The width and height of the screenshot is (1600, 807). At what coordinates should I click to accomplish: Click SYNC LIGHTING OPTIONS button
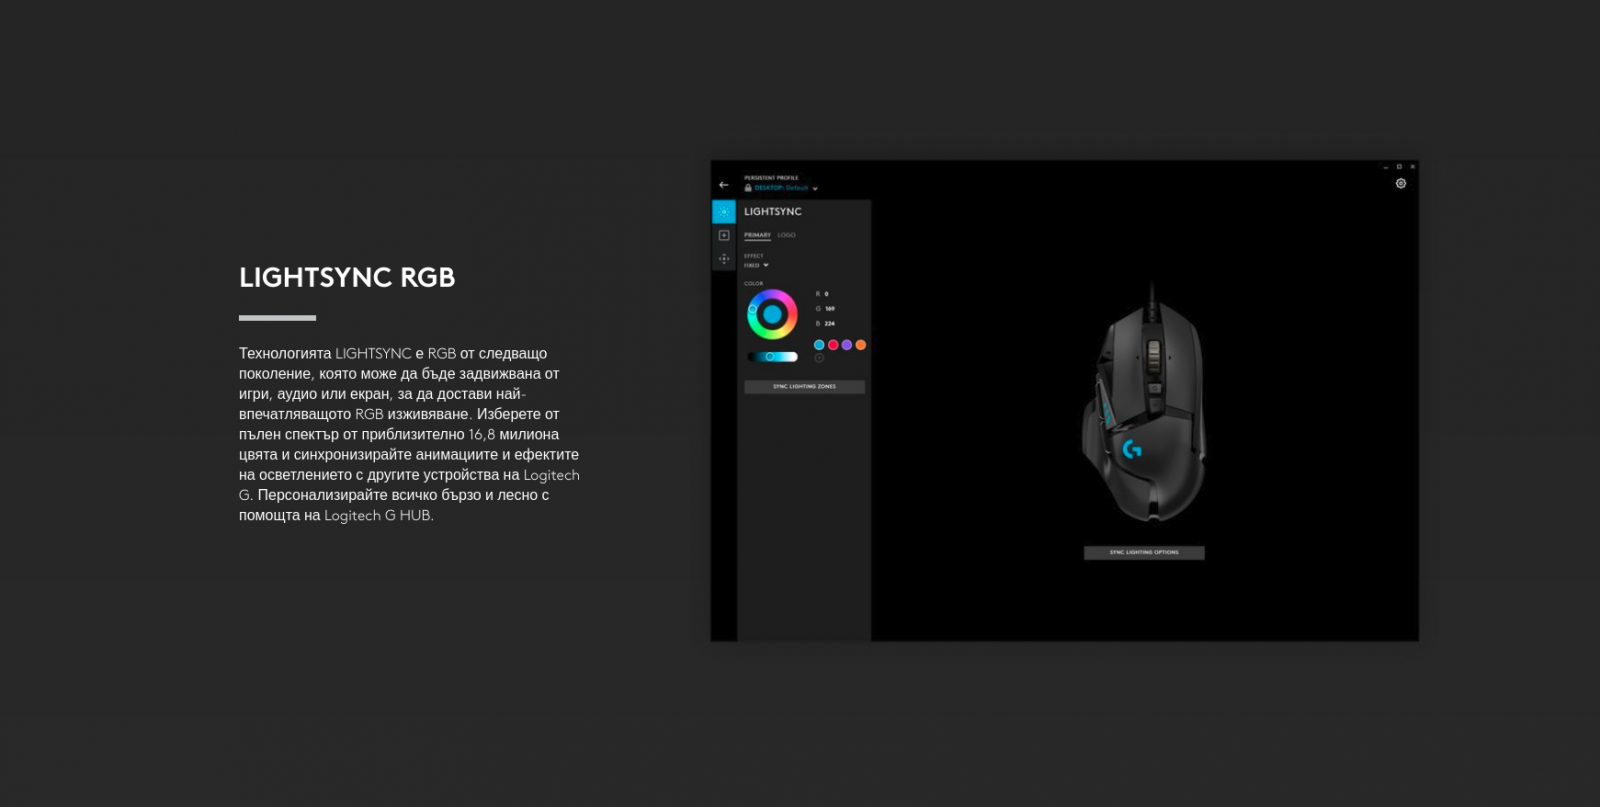pyautogui.click(x=1144, y=552)
